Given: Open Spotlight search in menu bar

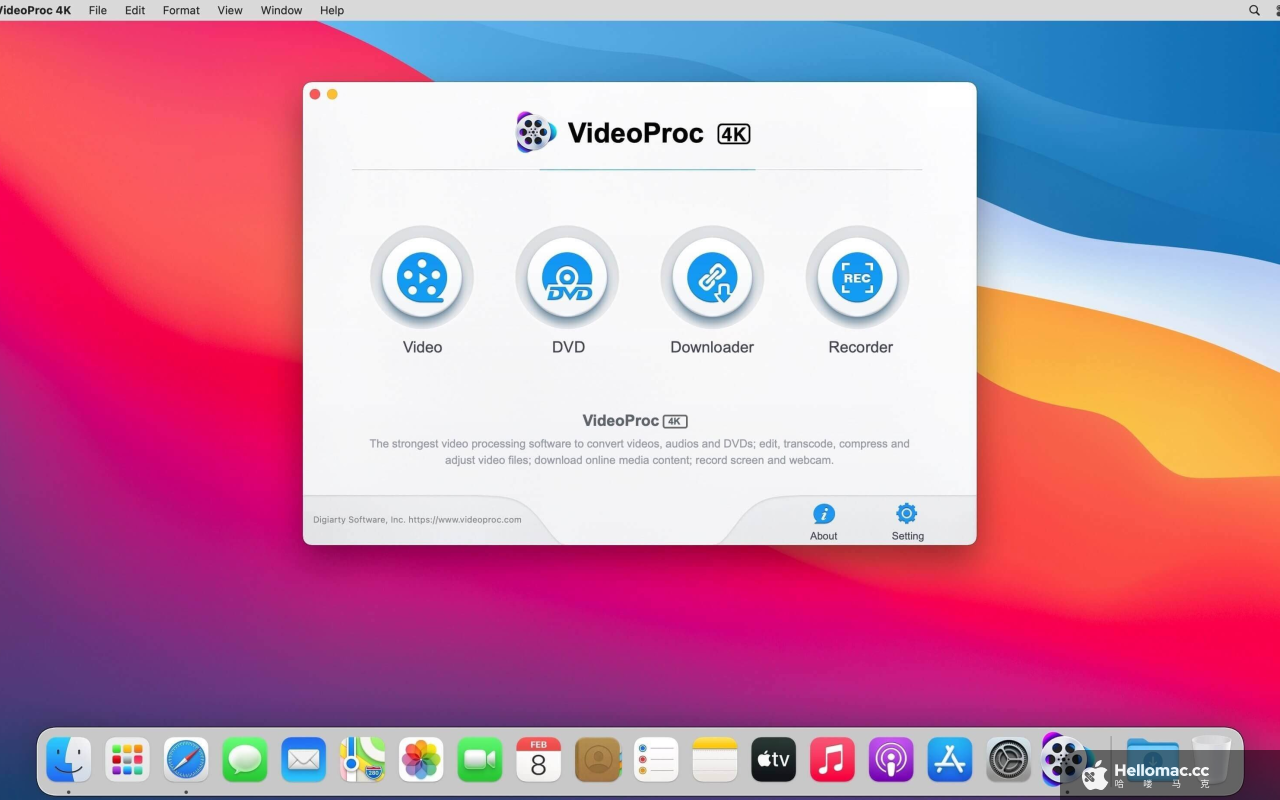Looking at the screenshot, I should [1254, 10].
